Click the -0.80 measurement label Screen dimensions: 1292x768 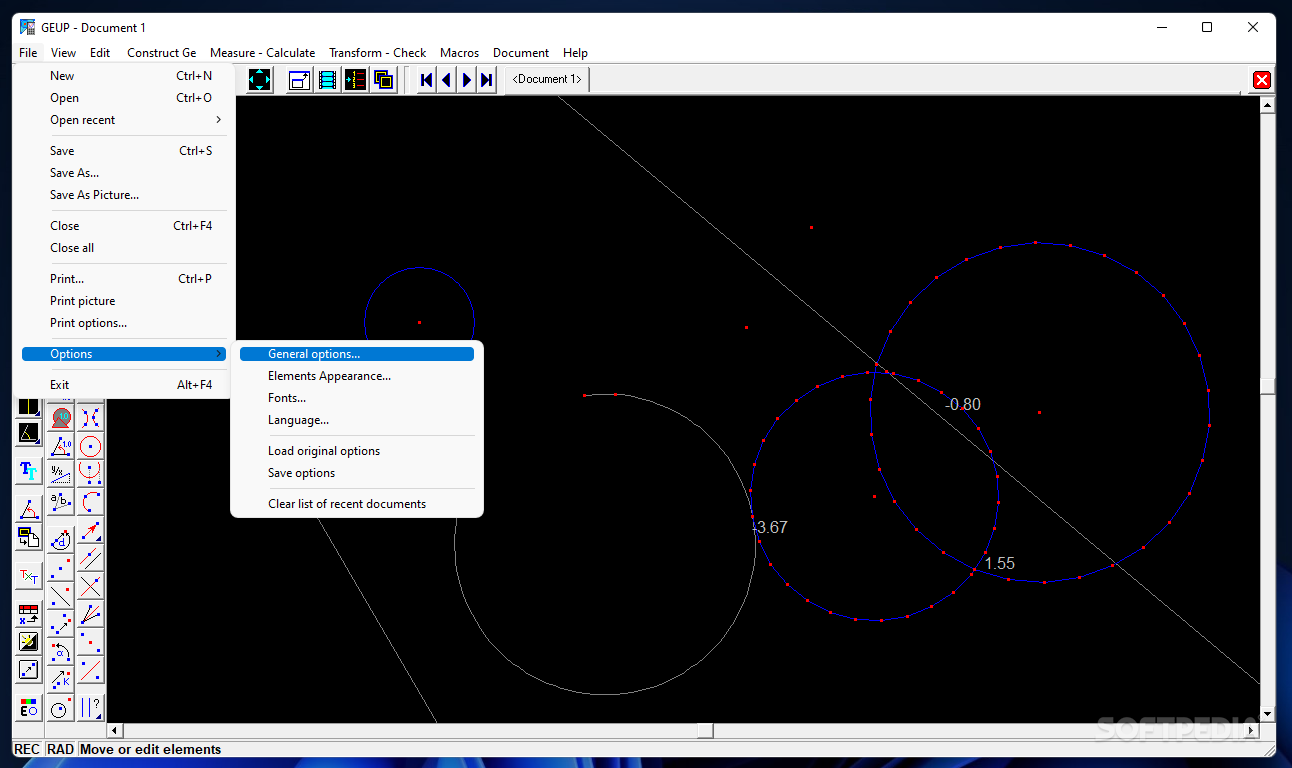coord(963,404)
